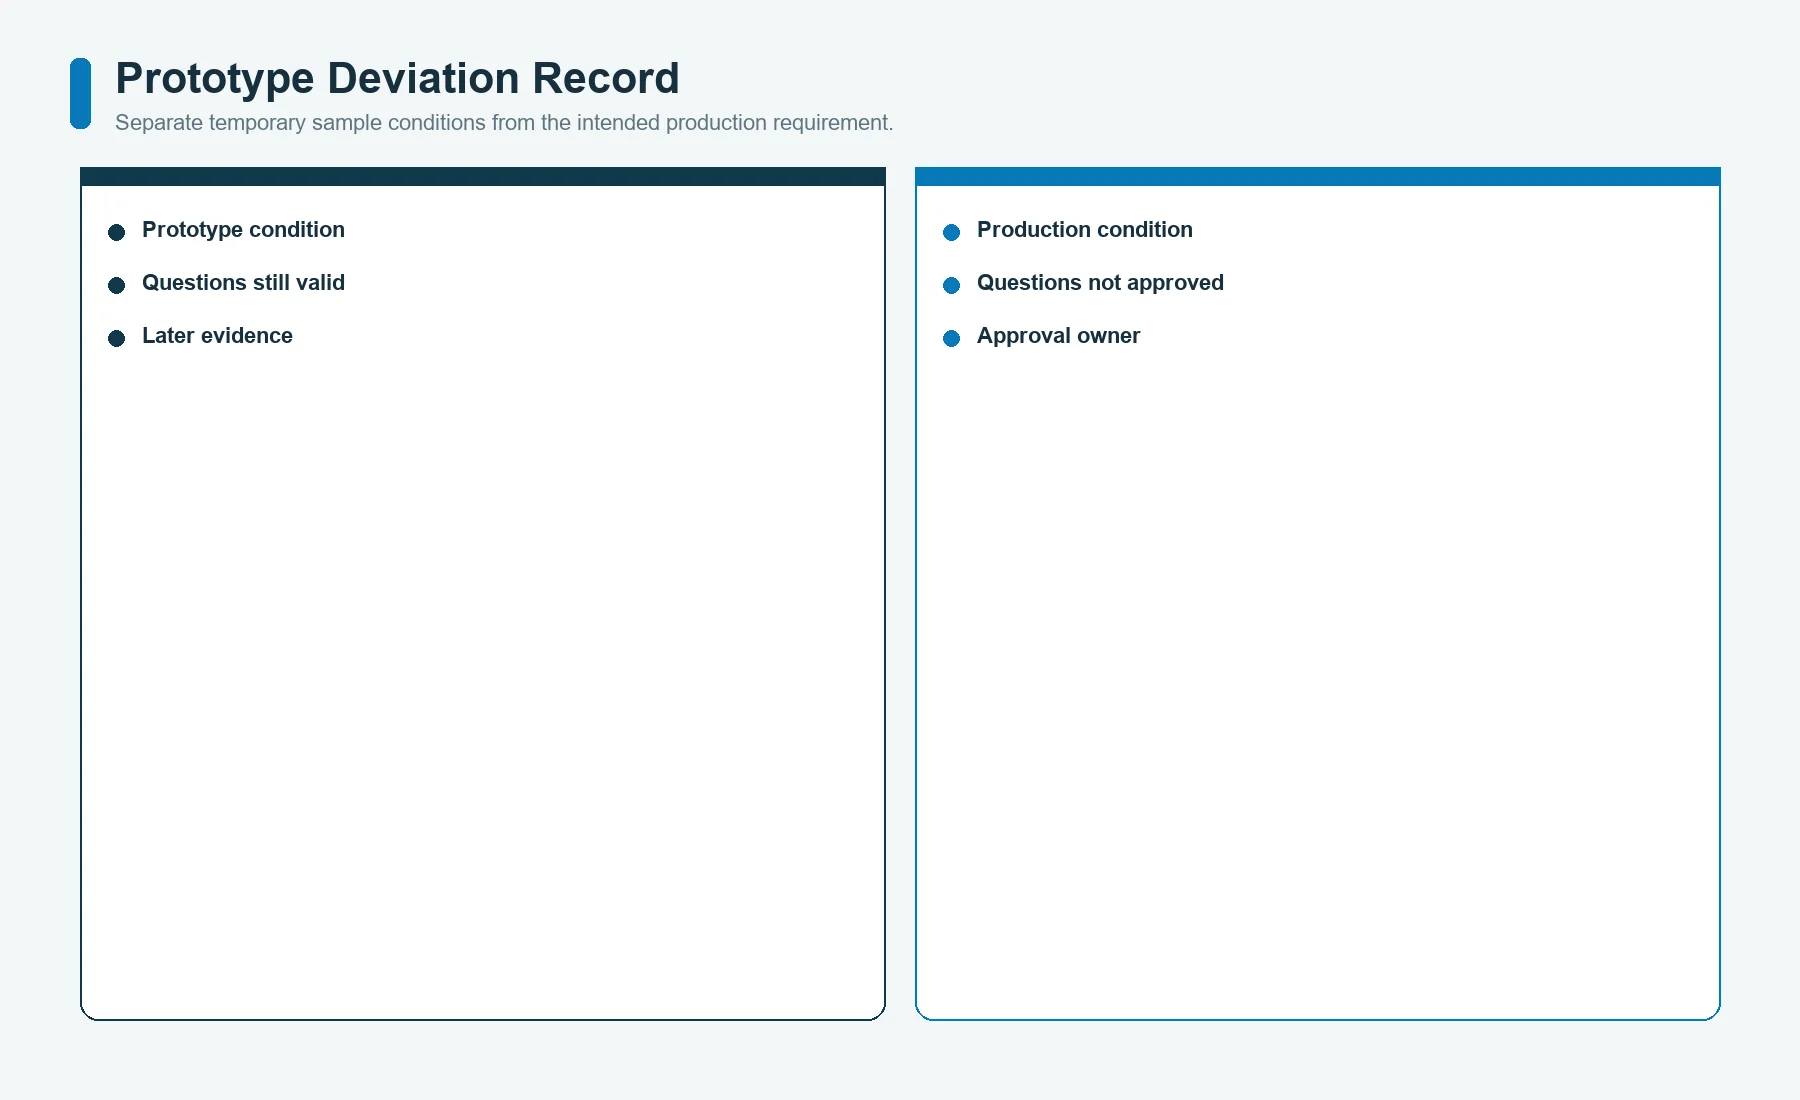Select the 'Approval owner' item
1800x1100 pixels.
[1058, 336]
